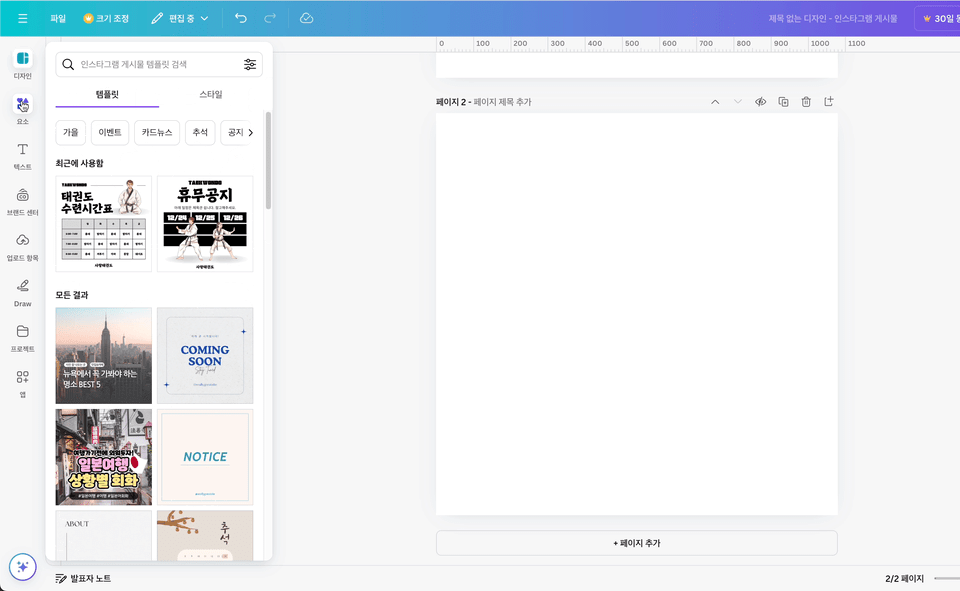Click the 모든 결과 heading
The height and width of the screenshot is (591, 960).
(72, 295)
